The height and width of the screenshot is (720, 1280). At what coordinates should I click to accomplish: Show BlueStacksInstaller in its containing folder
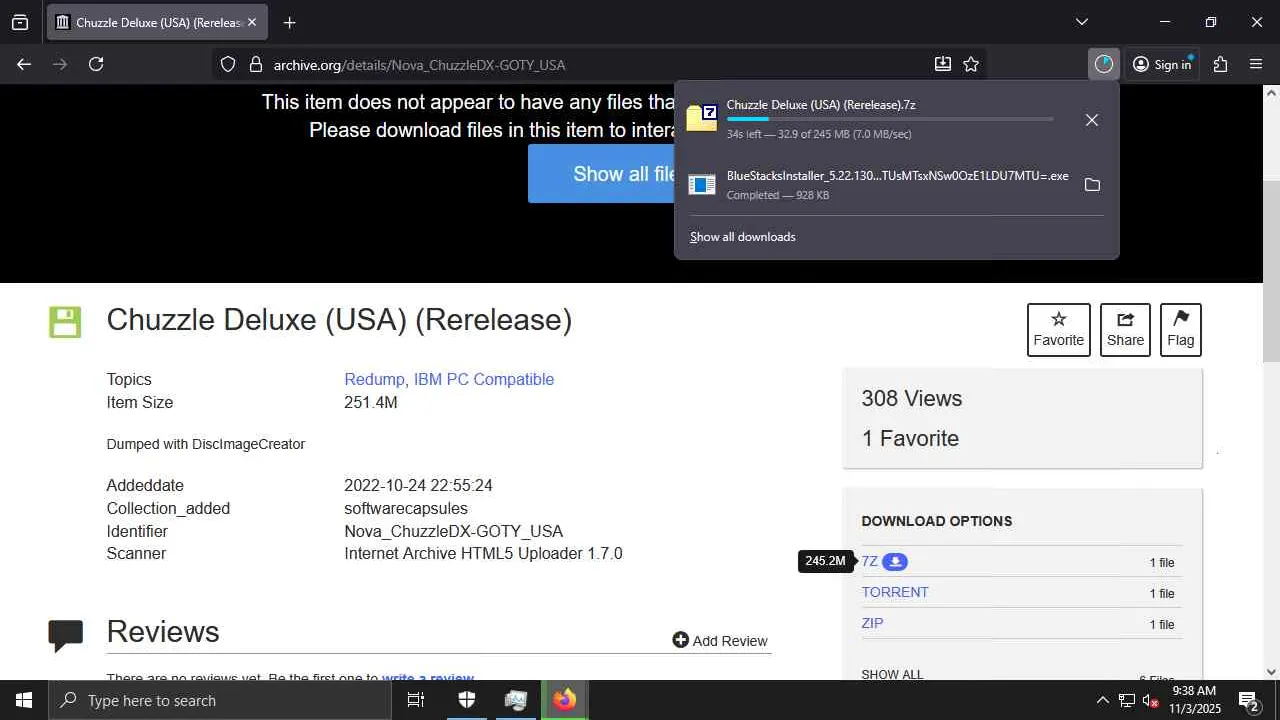(1092, 185)
